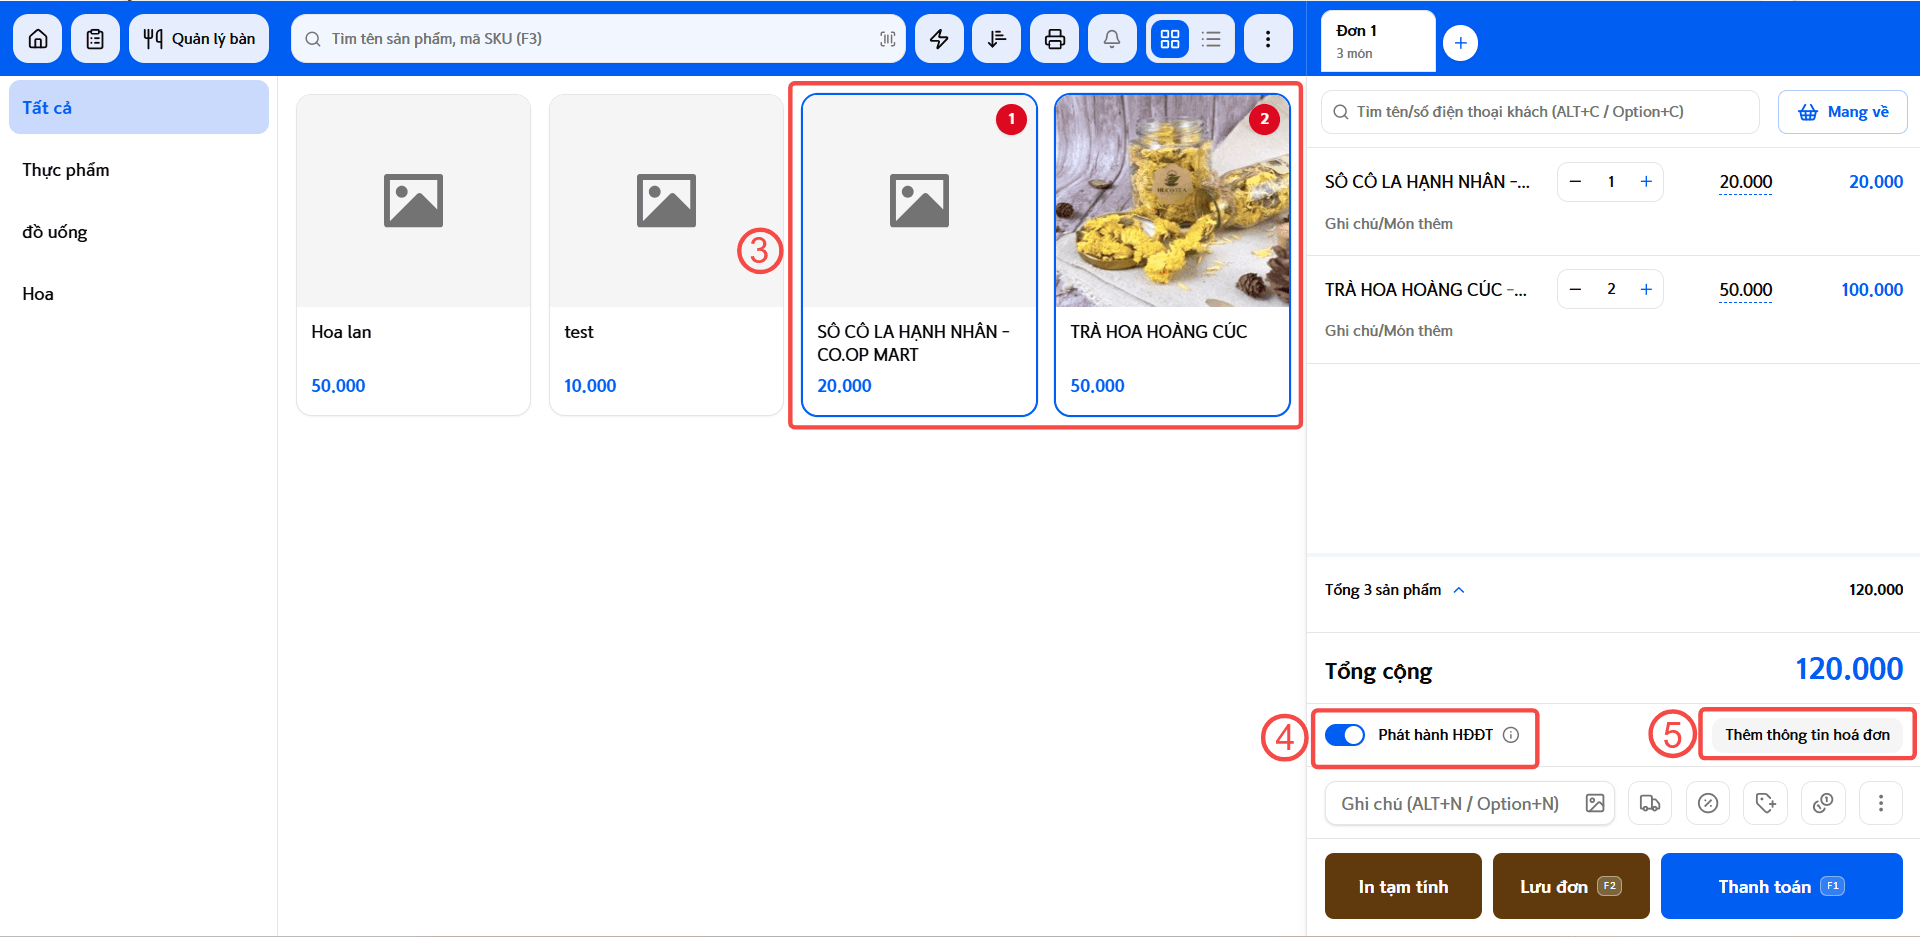Click the HĐĐT info icon
The image size is (1920, 937).
[x=1511, y=735]
